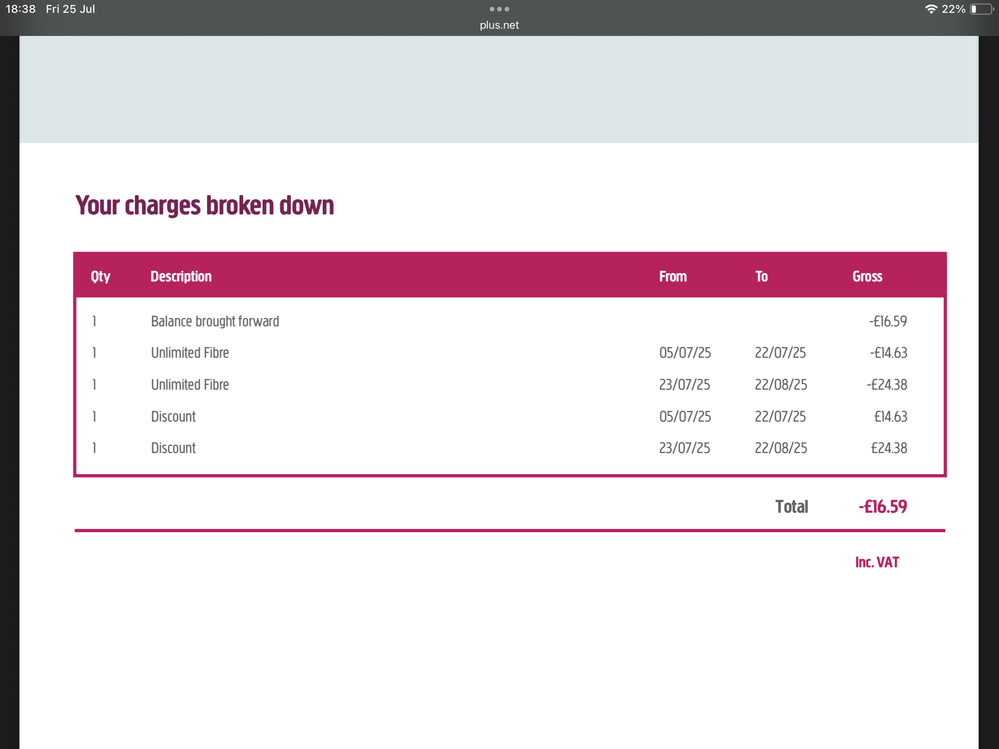Tap the Fri 25 Jul date
Viewport: 999px width, 749px height.
pyautogui.click(x=71, y=9)
